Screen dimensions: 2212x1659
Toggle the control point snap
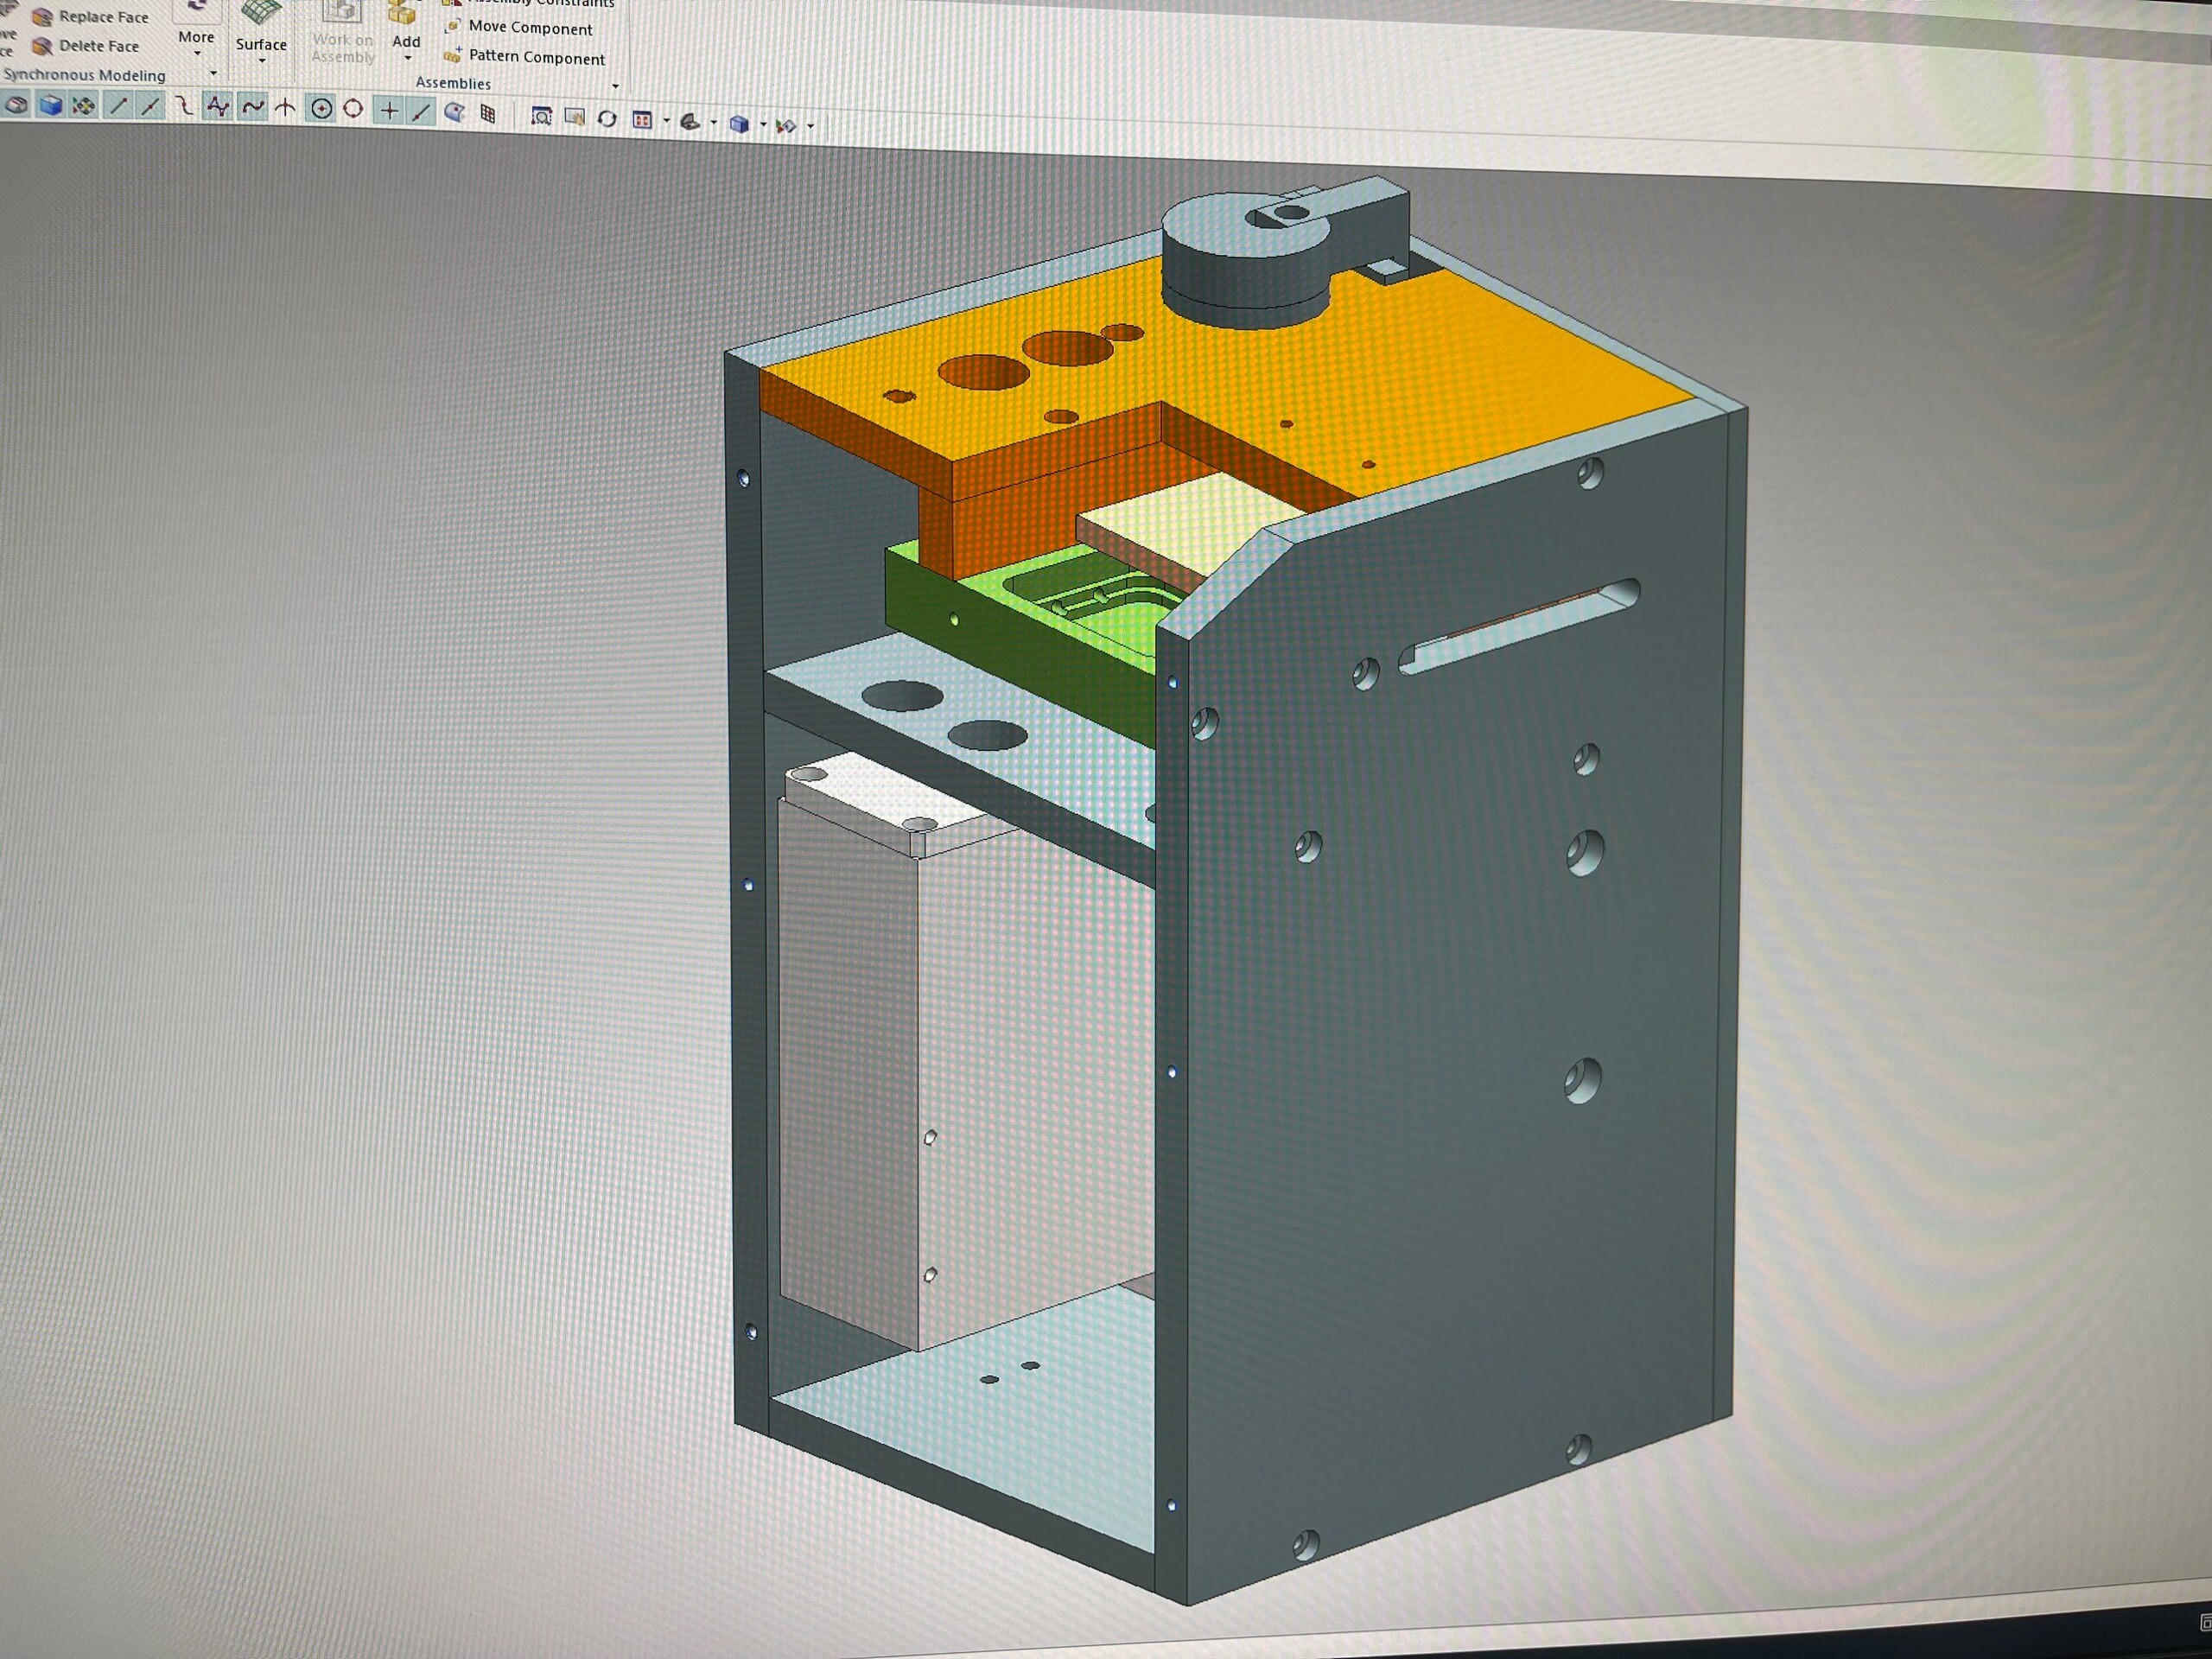tap(184, 106)
